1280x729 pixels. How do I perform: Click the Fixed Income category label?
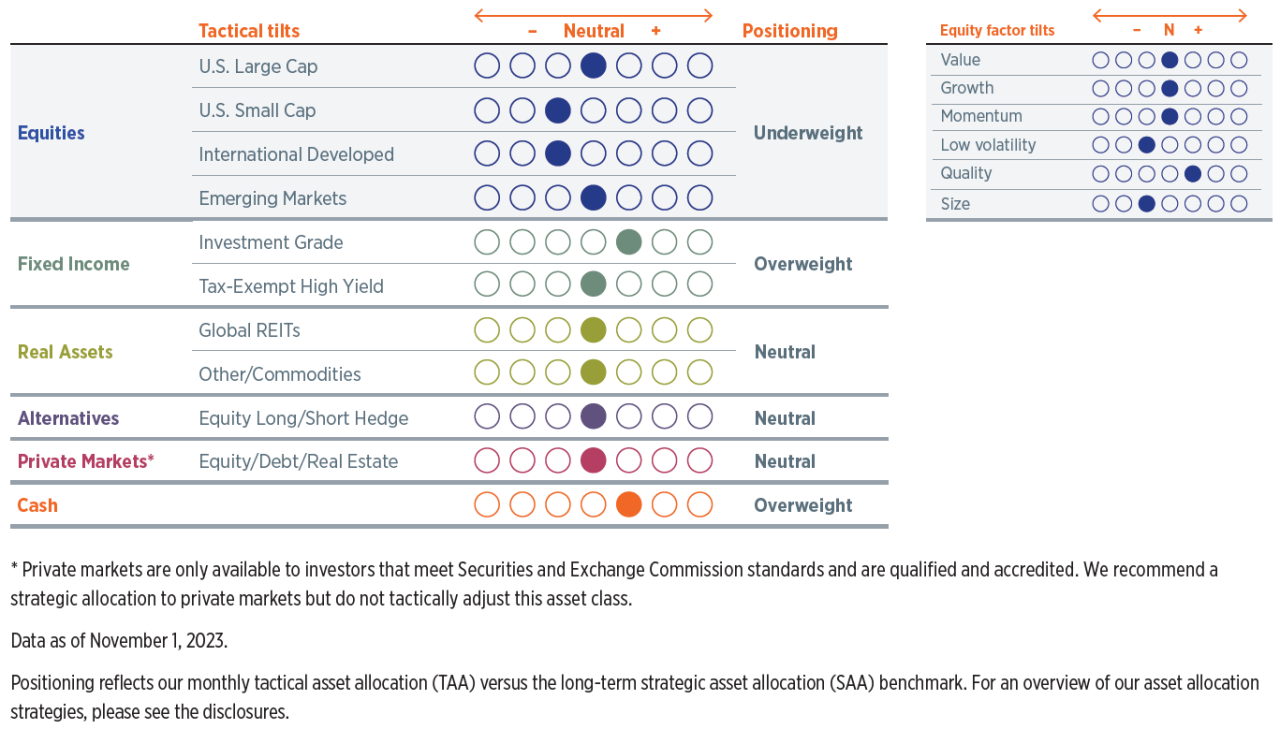(73, 264)
